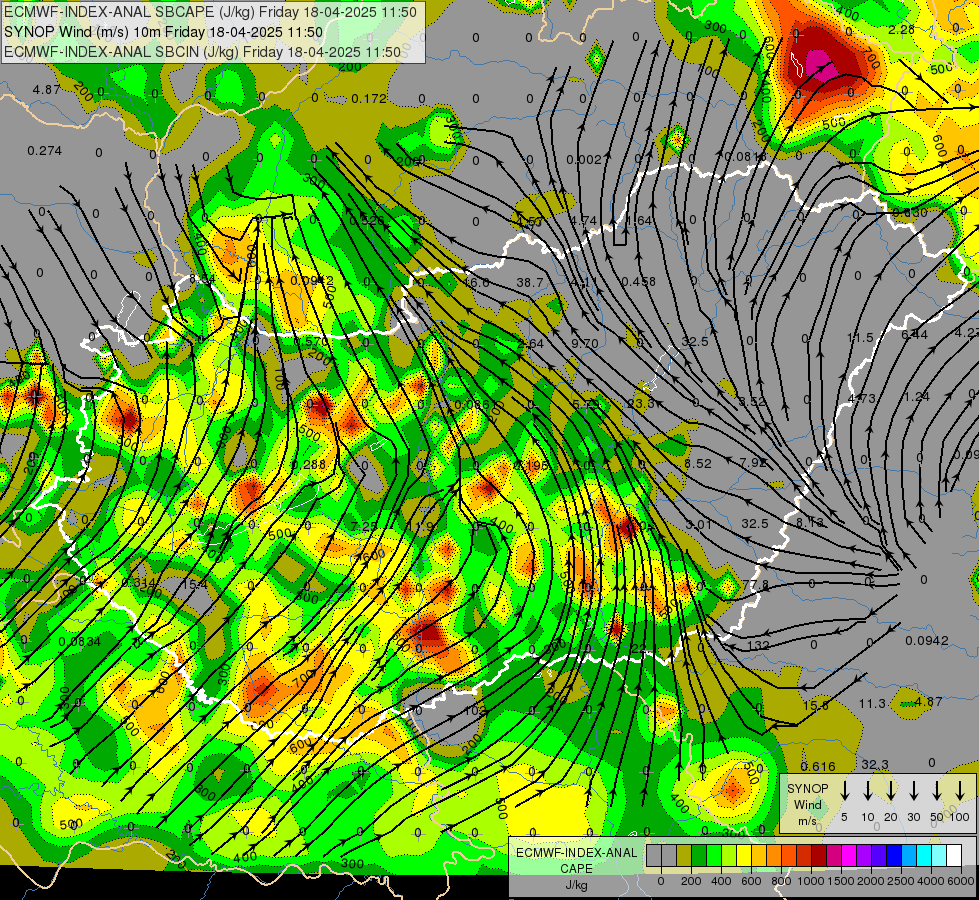Click the value 15.4 on the map

[x=194, y=585]
